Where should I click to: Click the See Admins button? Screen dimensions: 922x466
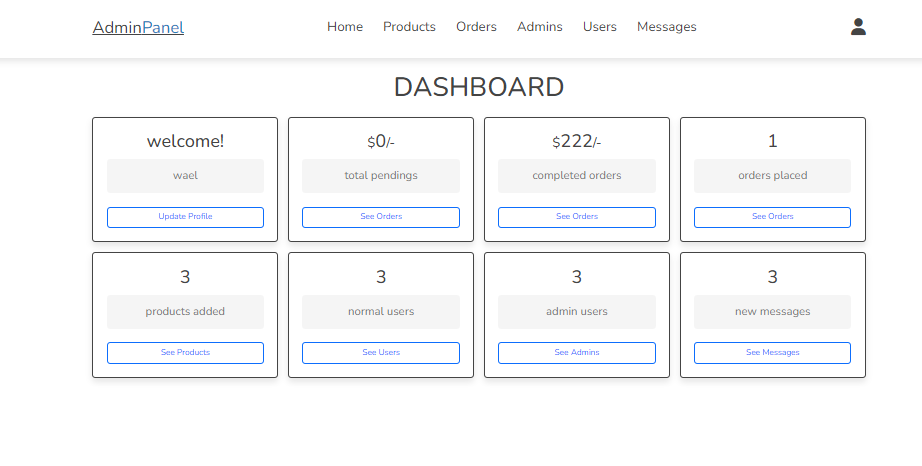(577, 353)
